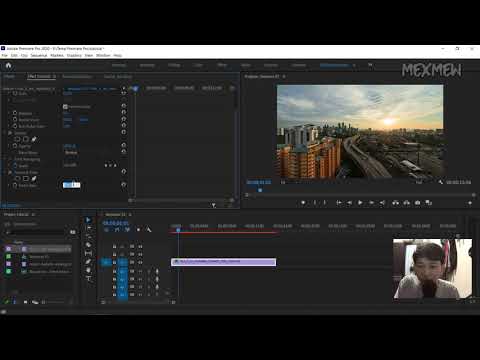
Task: Open Comparison View in Program Monitor
Action: [429, 203]
